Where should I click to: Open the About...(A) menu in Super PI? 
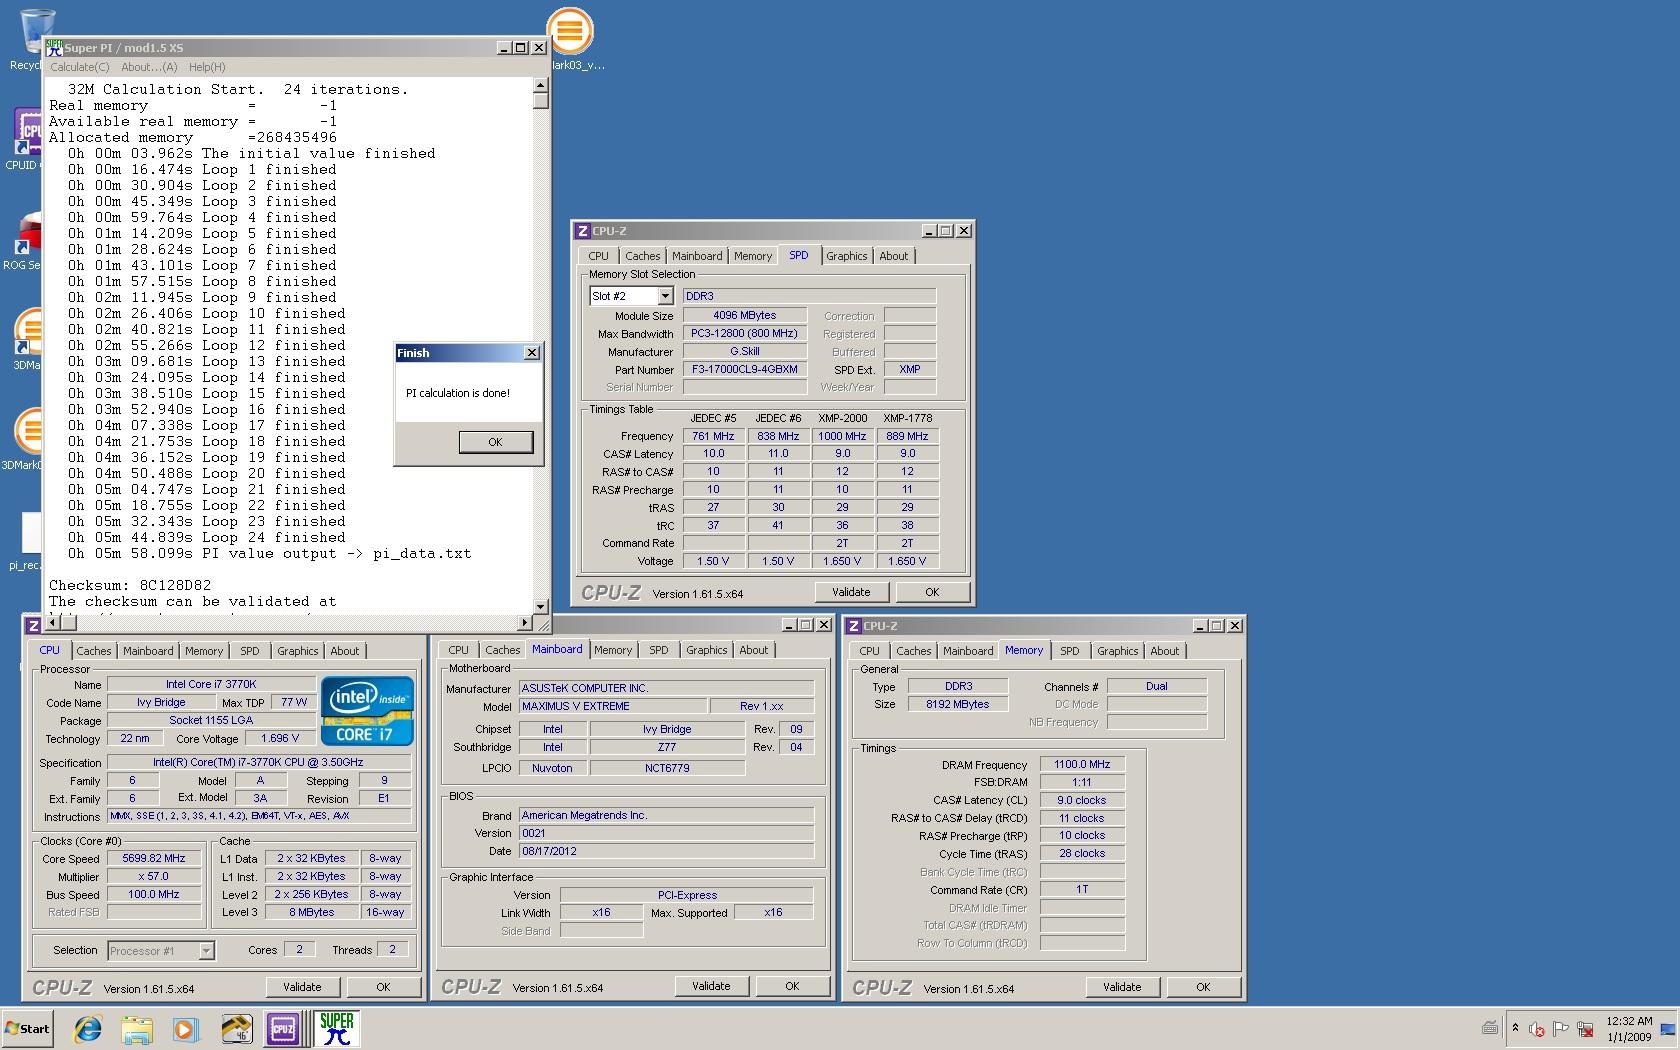tap(149, 67)
